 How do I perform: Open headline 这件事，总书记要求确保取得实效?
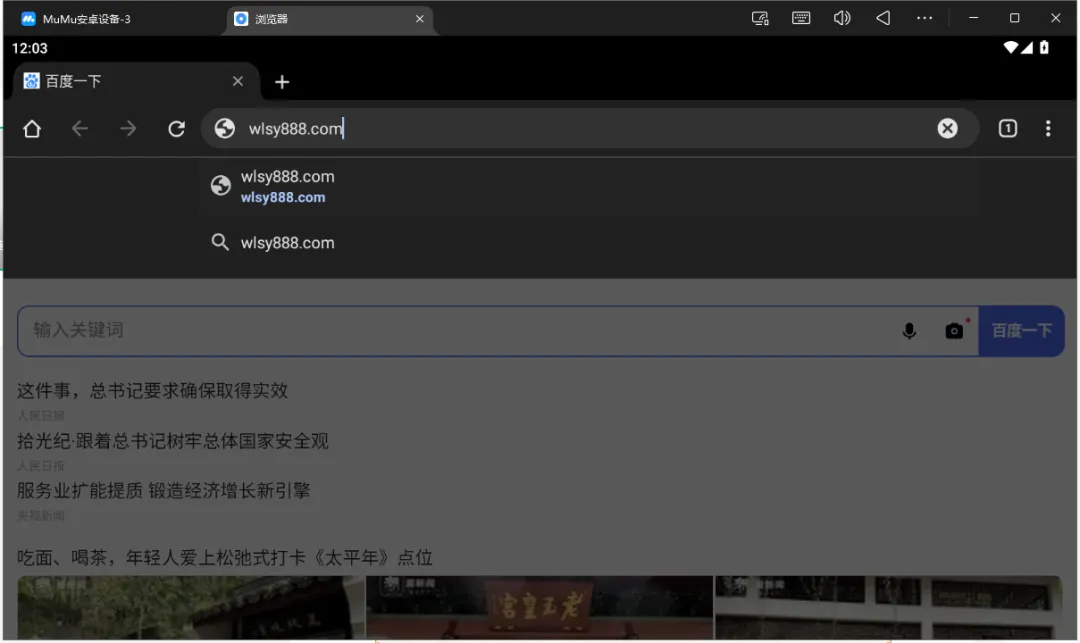[152, 390]
